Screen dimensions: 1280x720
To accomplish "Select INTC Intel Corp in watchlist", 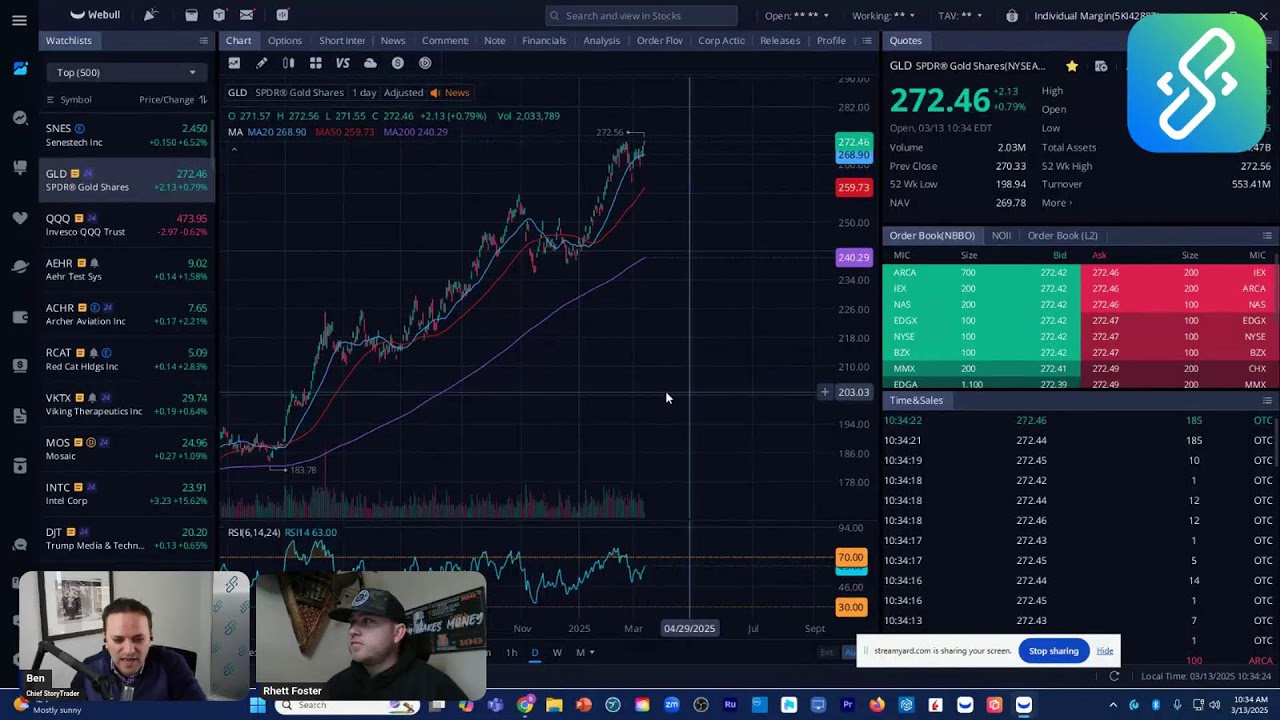I will click(x=126, y=494).
